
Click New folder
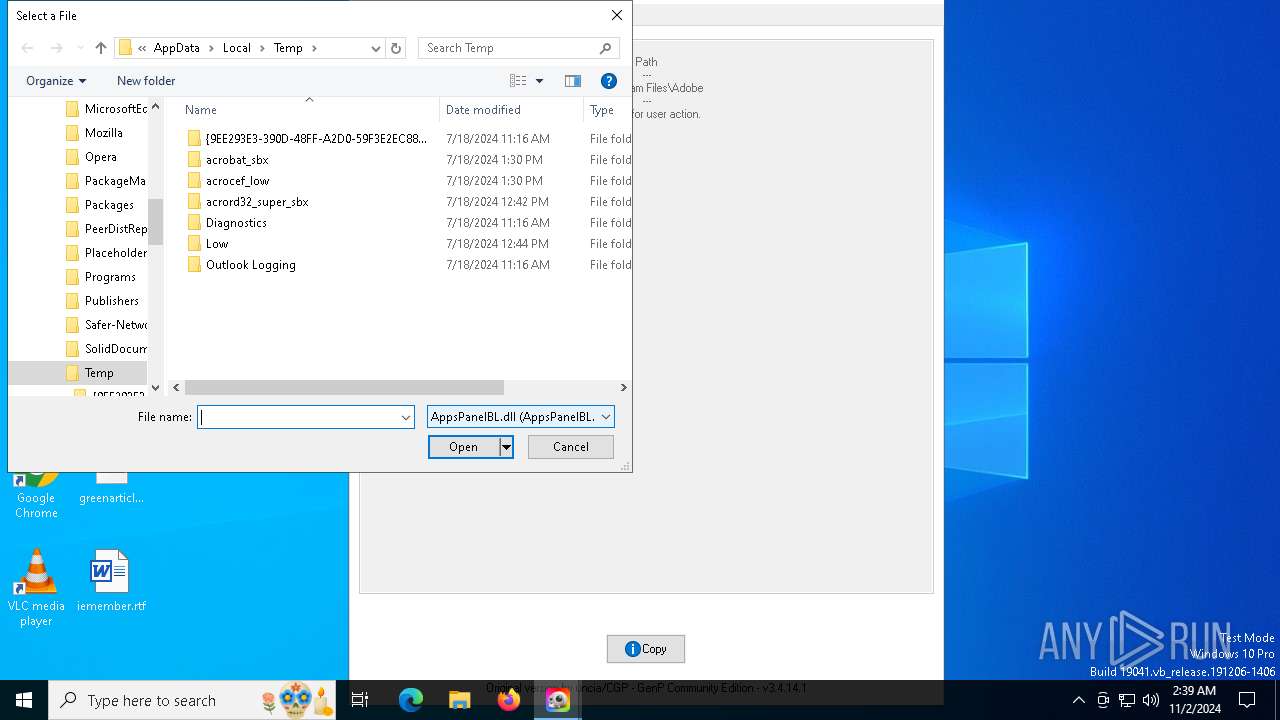tap(146, 81)
